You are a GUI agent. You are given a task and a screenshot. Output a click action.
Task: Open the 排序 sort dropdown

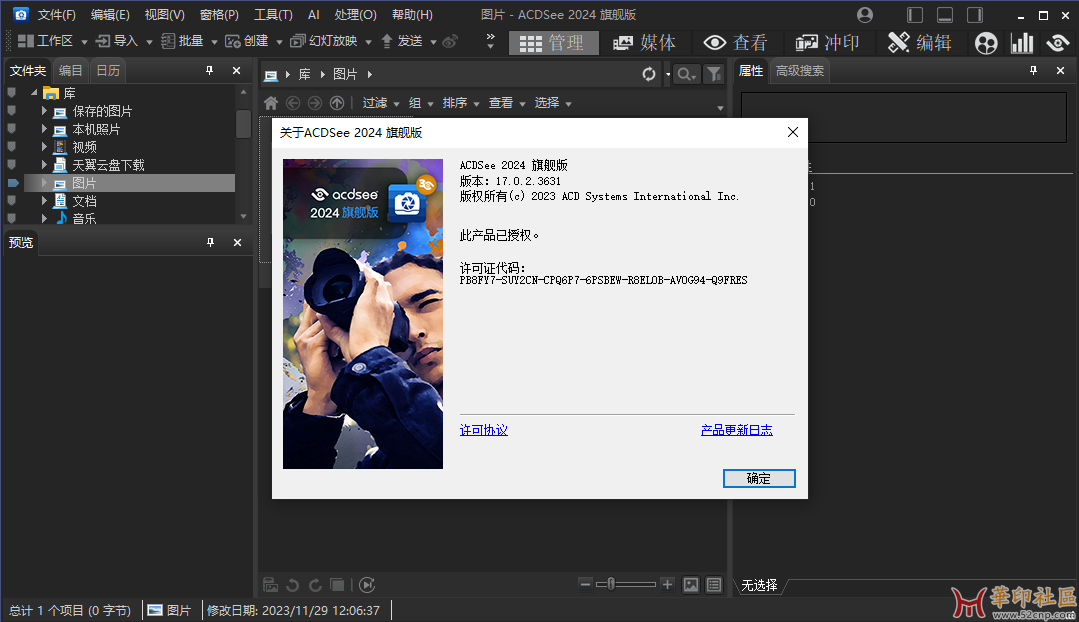coord(461,103)
